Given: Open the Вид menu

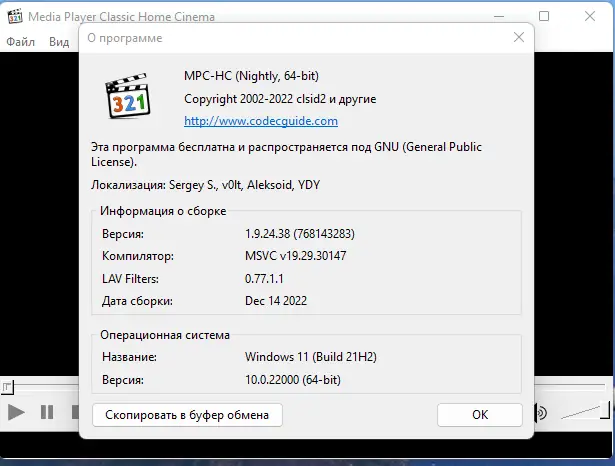Looking at the screenshot, I should 59,42.
